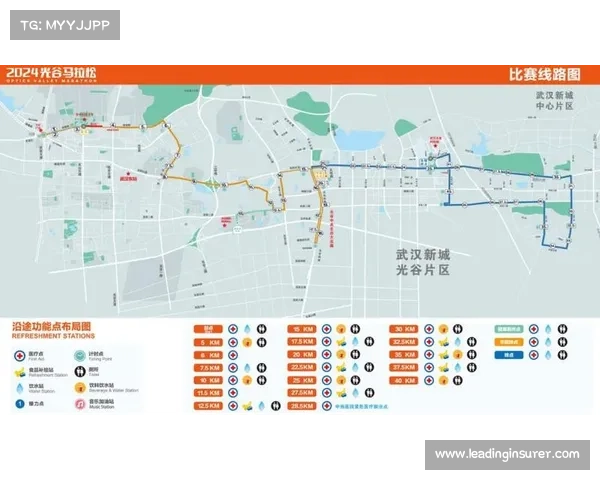Click the toilet icon in the 10 KM row
Screen dimensions: 600x480
click(x=261, y=380)
